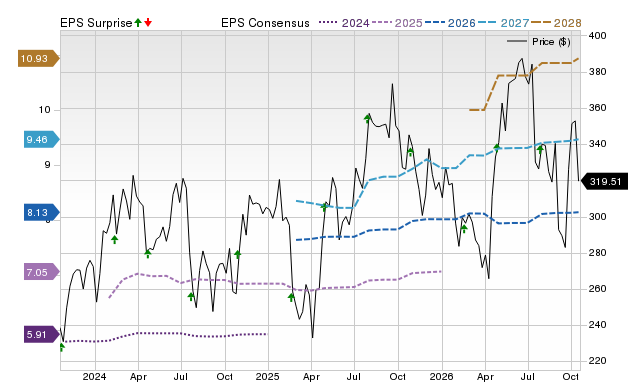Screen dimensions: 640x382
Task: Click the 340 label on the price axis
Action: (597, 144)
